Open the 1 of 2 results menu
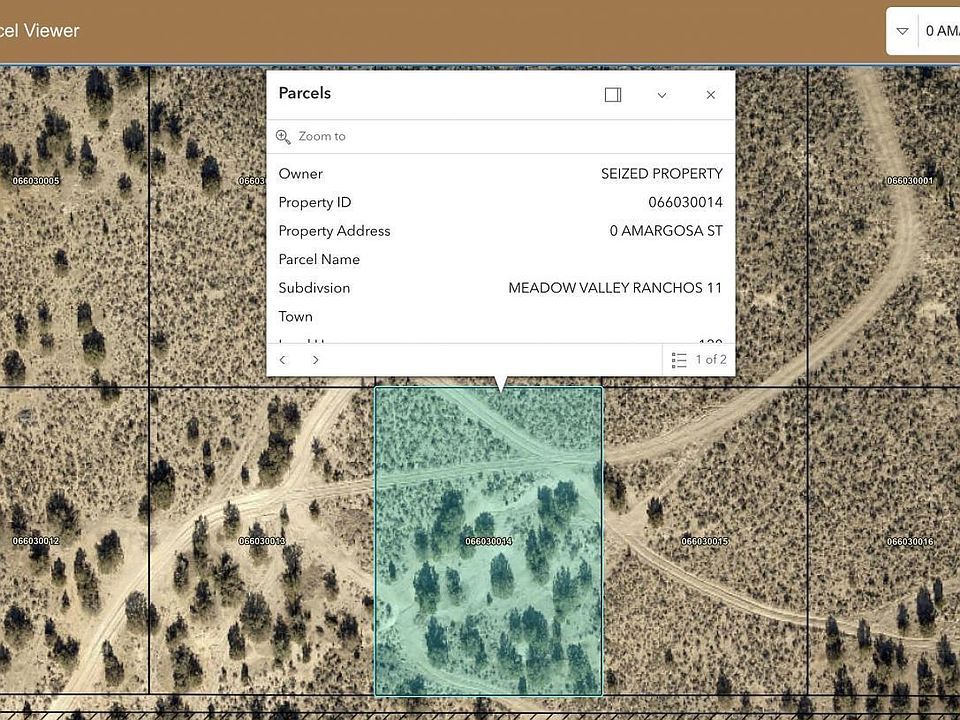Viewport: 960px width, 720px height. [x=699, y=360]
